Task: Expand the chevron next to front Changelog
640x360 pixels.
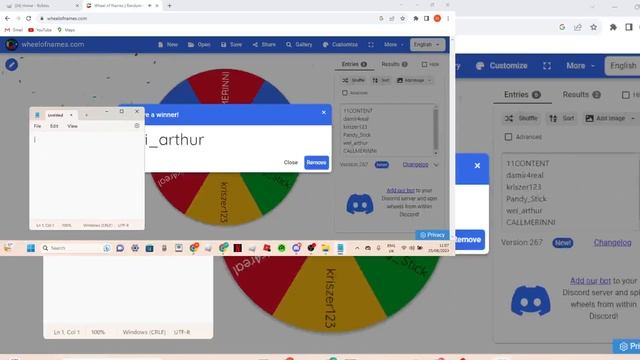Action: (436, 165)
